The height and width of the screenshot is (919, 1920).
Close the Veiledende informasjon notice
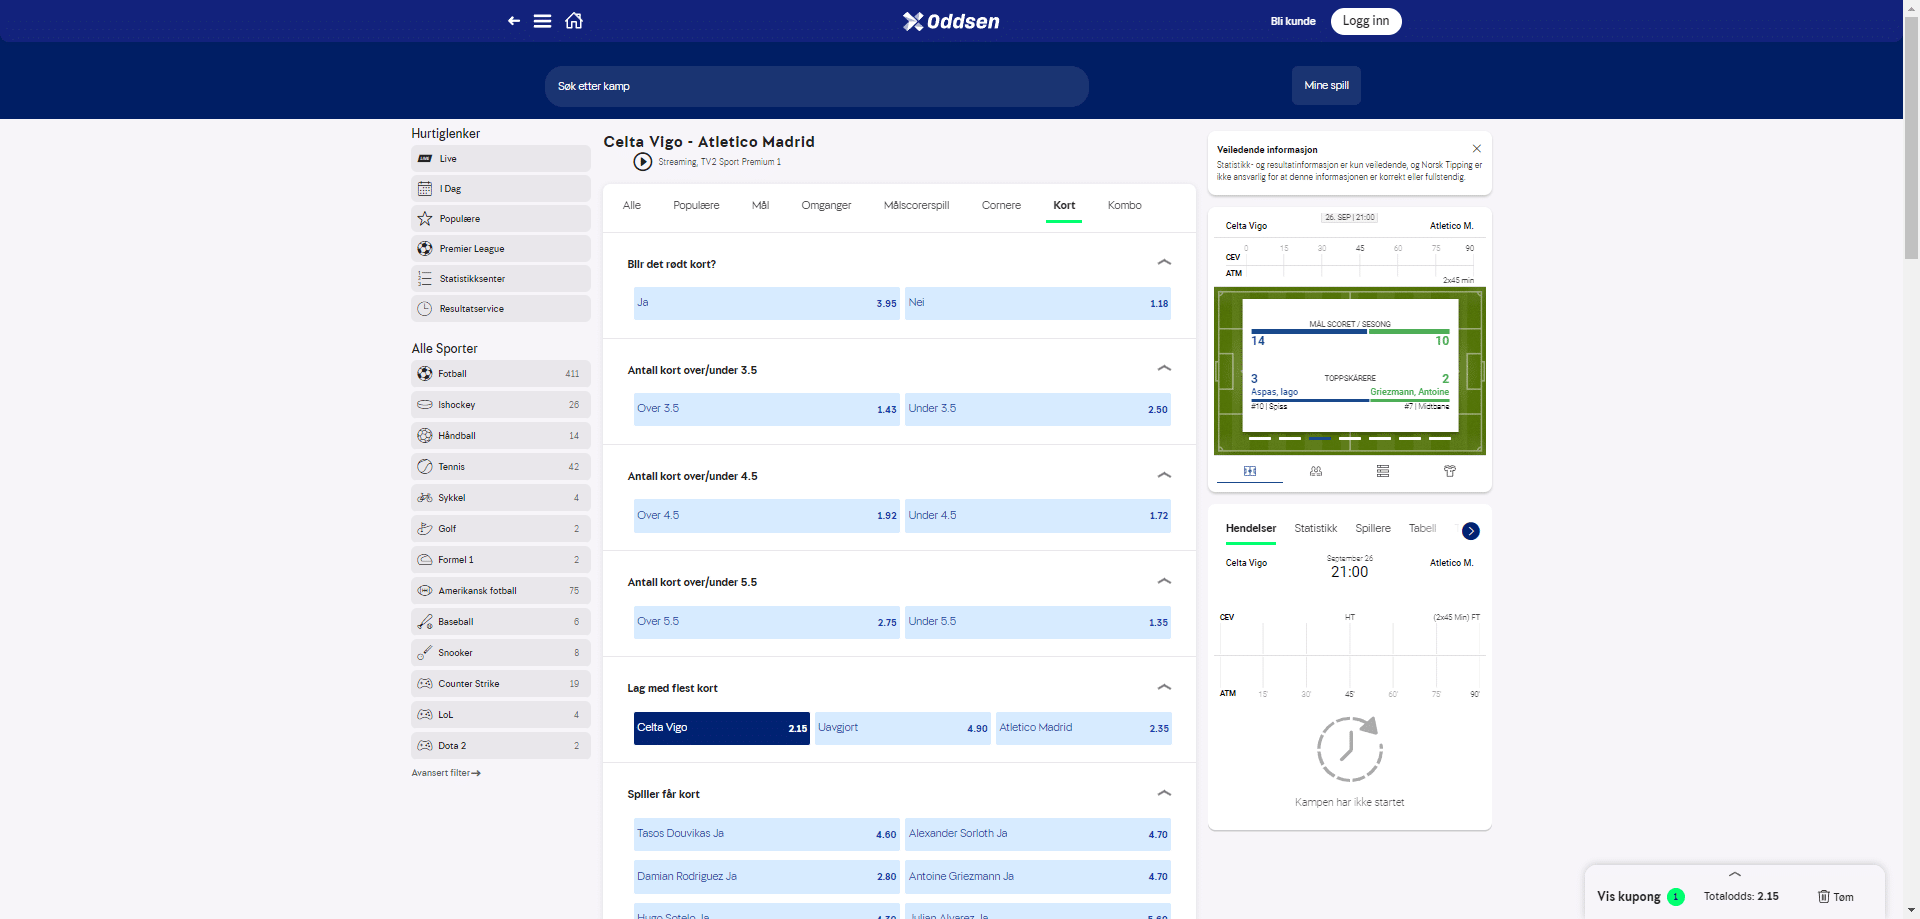pyautogui.click(x=1477, y=149)
